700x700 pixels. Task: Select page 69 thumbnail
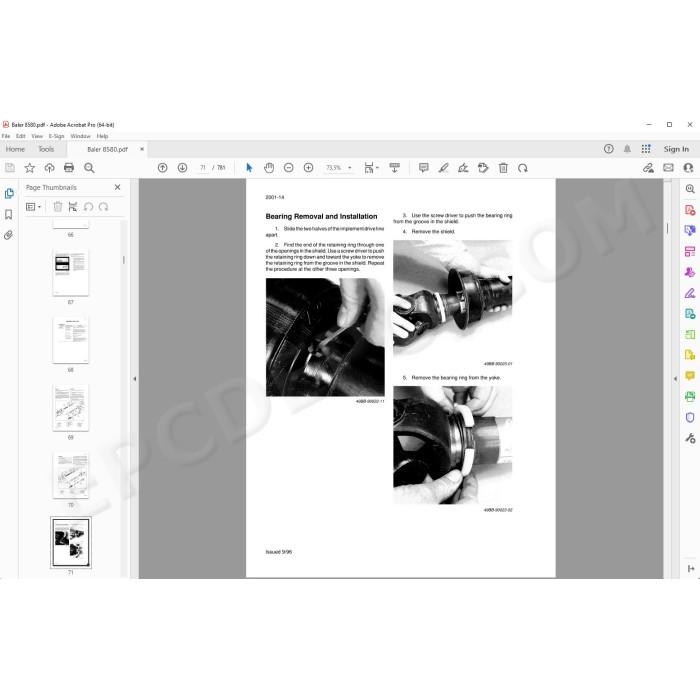pyautogui.click(x=71, y=408)
